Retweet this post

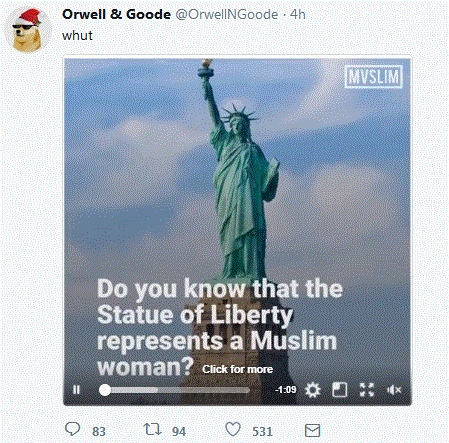(x=152, y=429)
